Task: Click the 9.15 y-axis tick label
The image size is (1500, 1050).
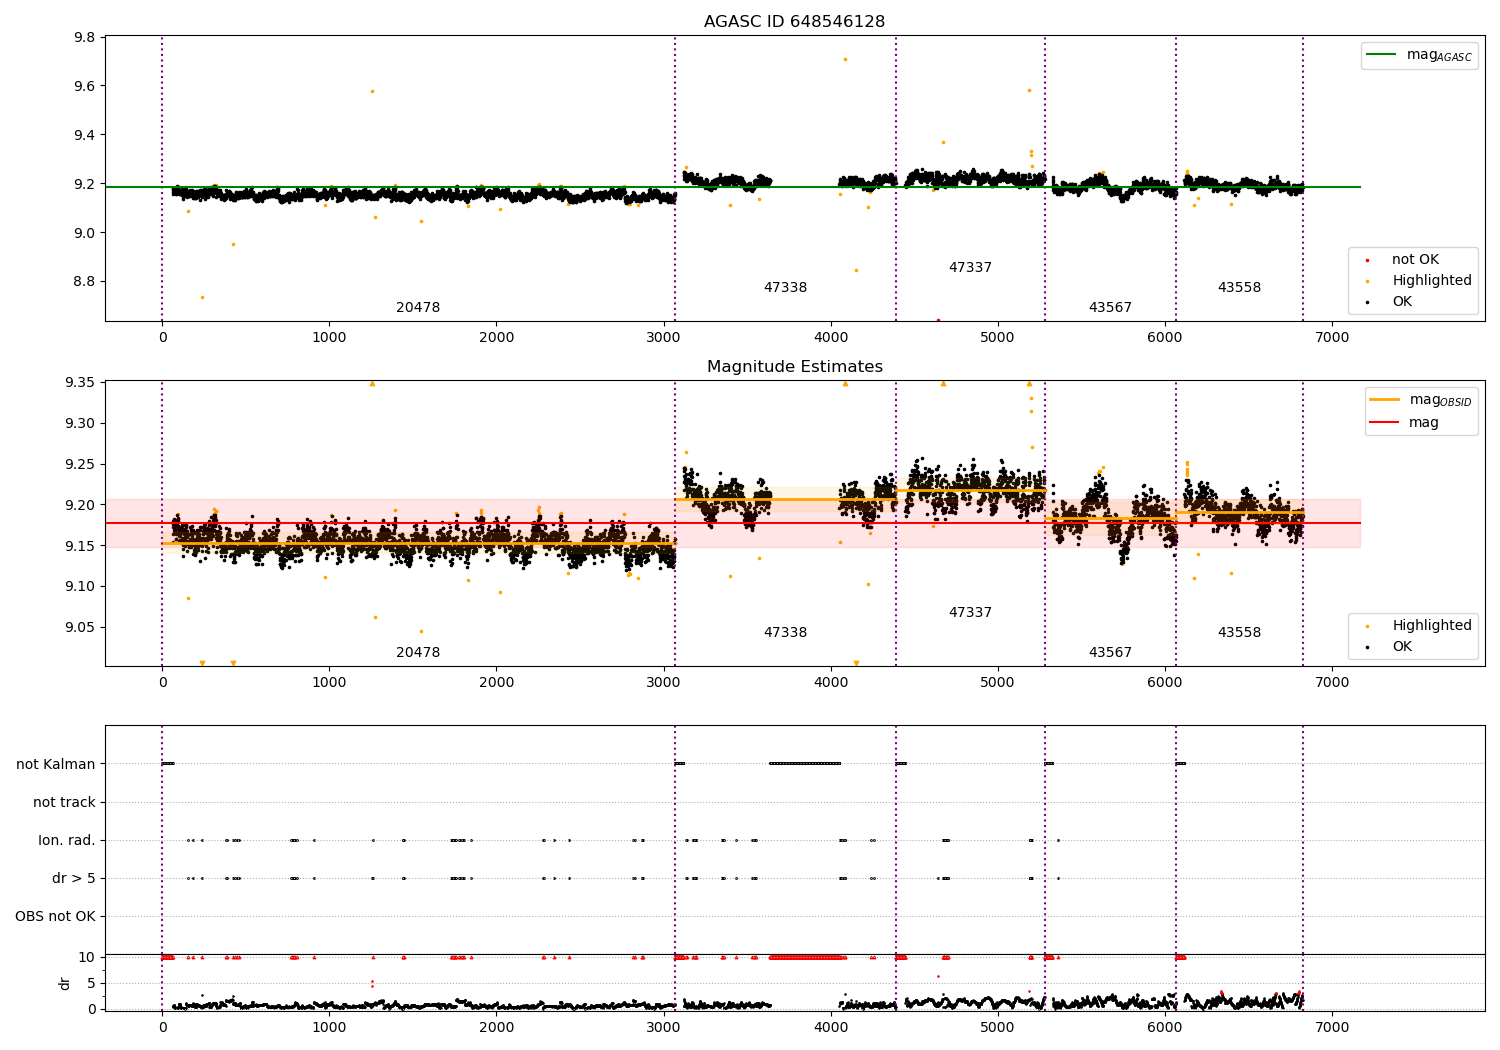Action: coord(81,546)
